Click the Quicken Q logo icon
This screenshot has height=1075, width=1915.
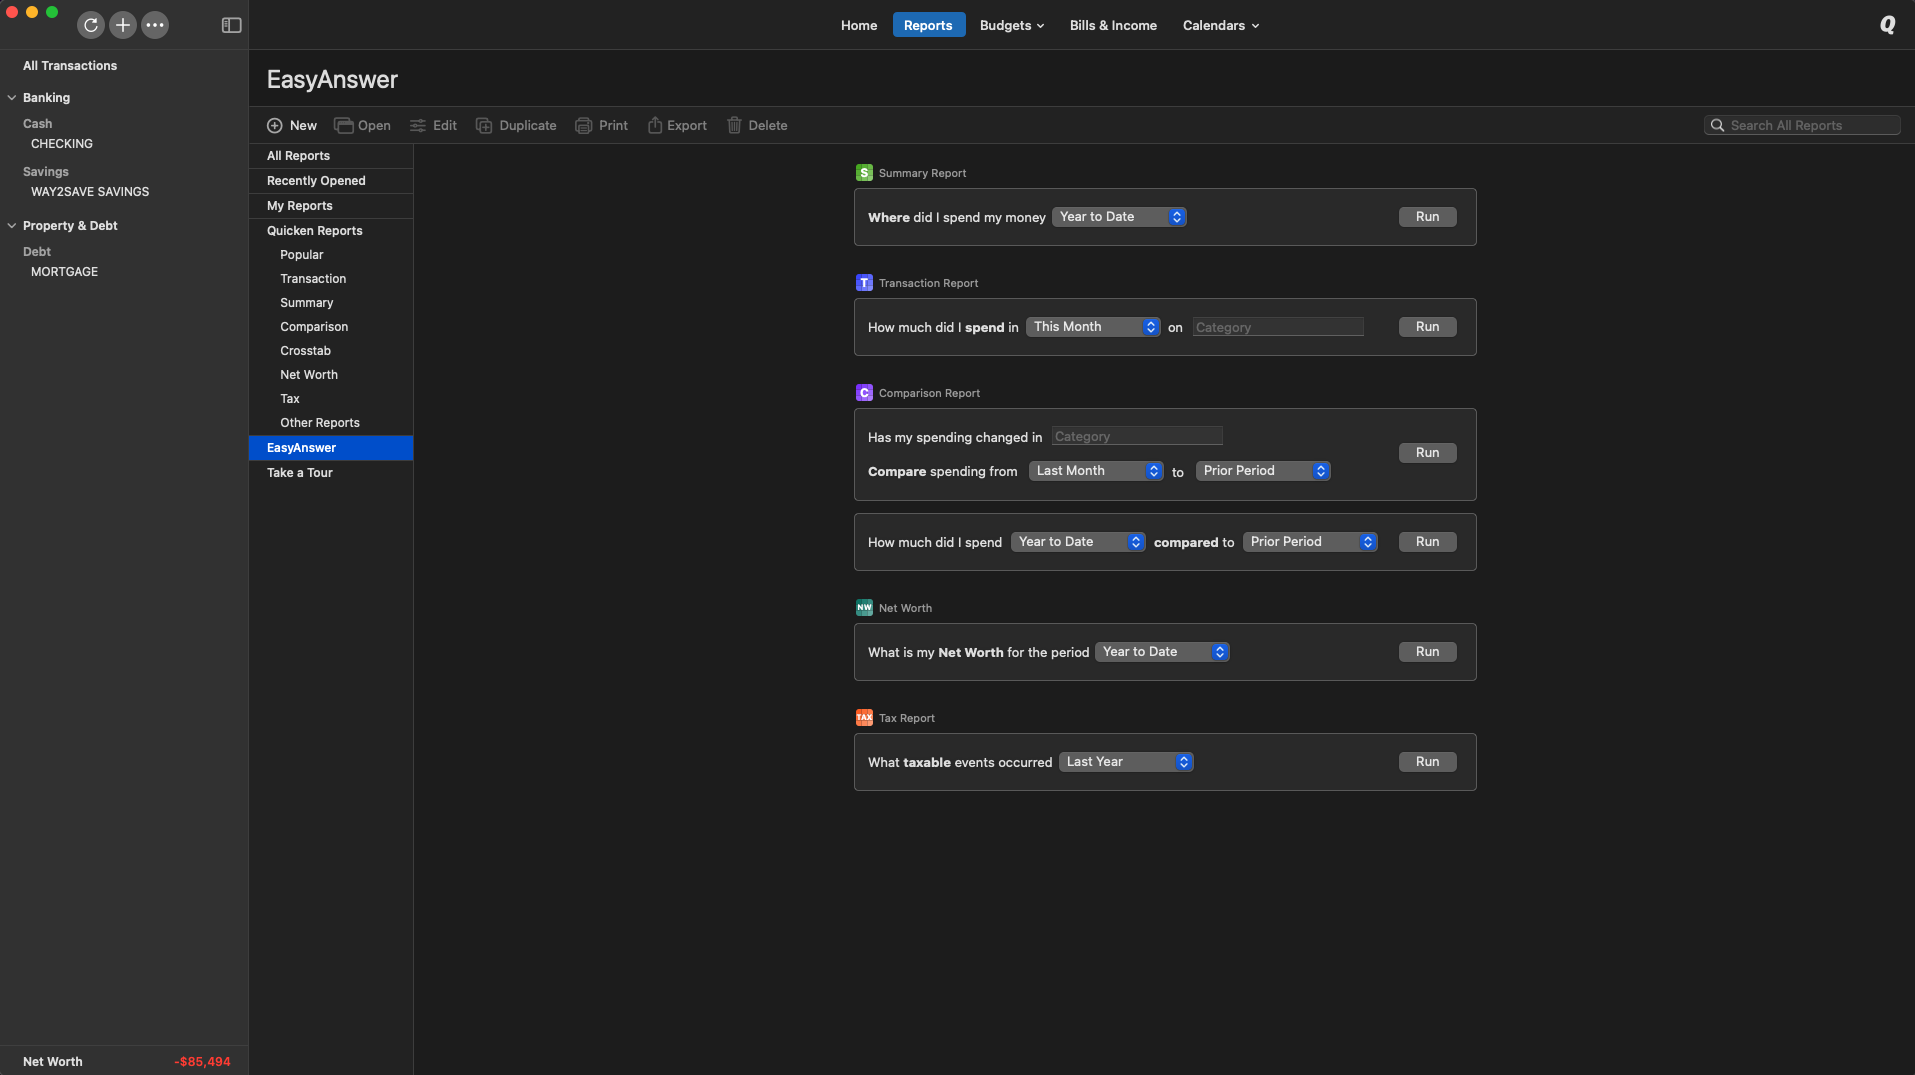click(x=1887, y=25)
